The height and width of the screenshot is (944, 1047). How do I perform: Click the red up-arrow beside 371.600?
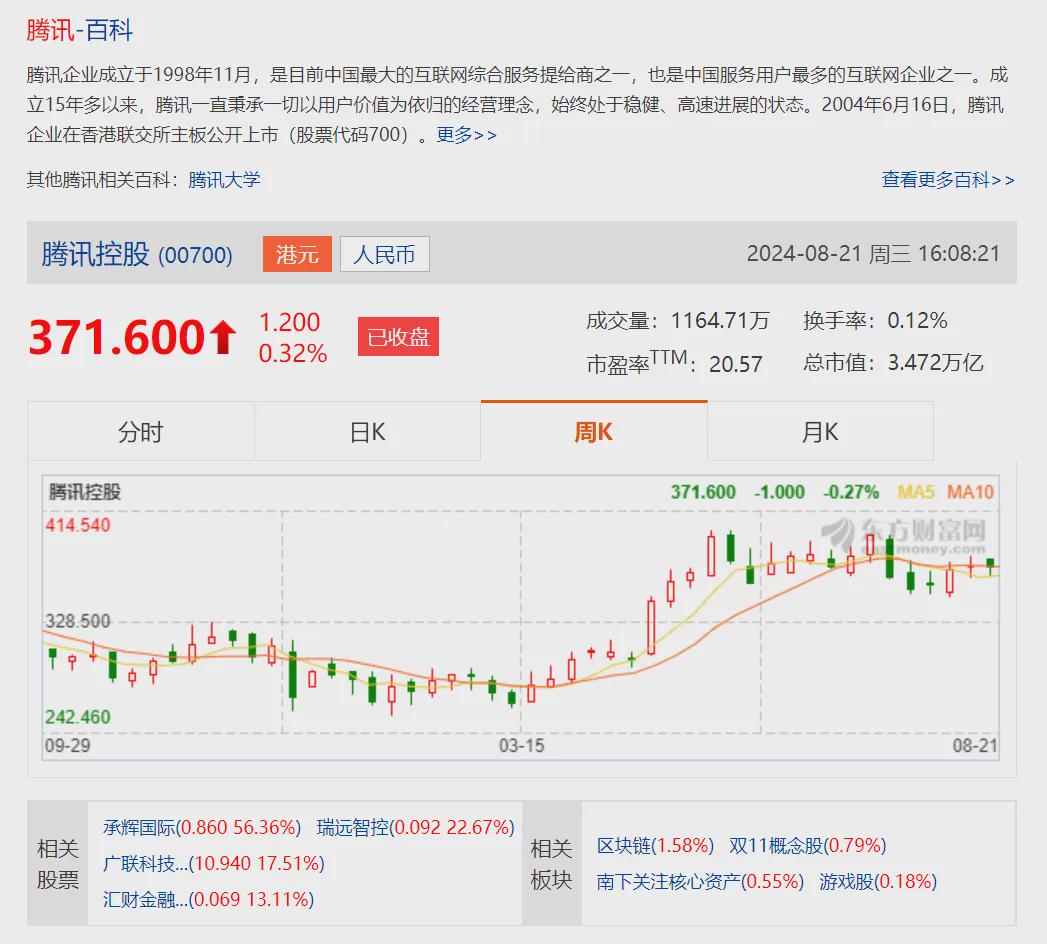point(223,337)
